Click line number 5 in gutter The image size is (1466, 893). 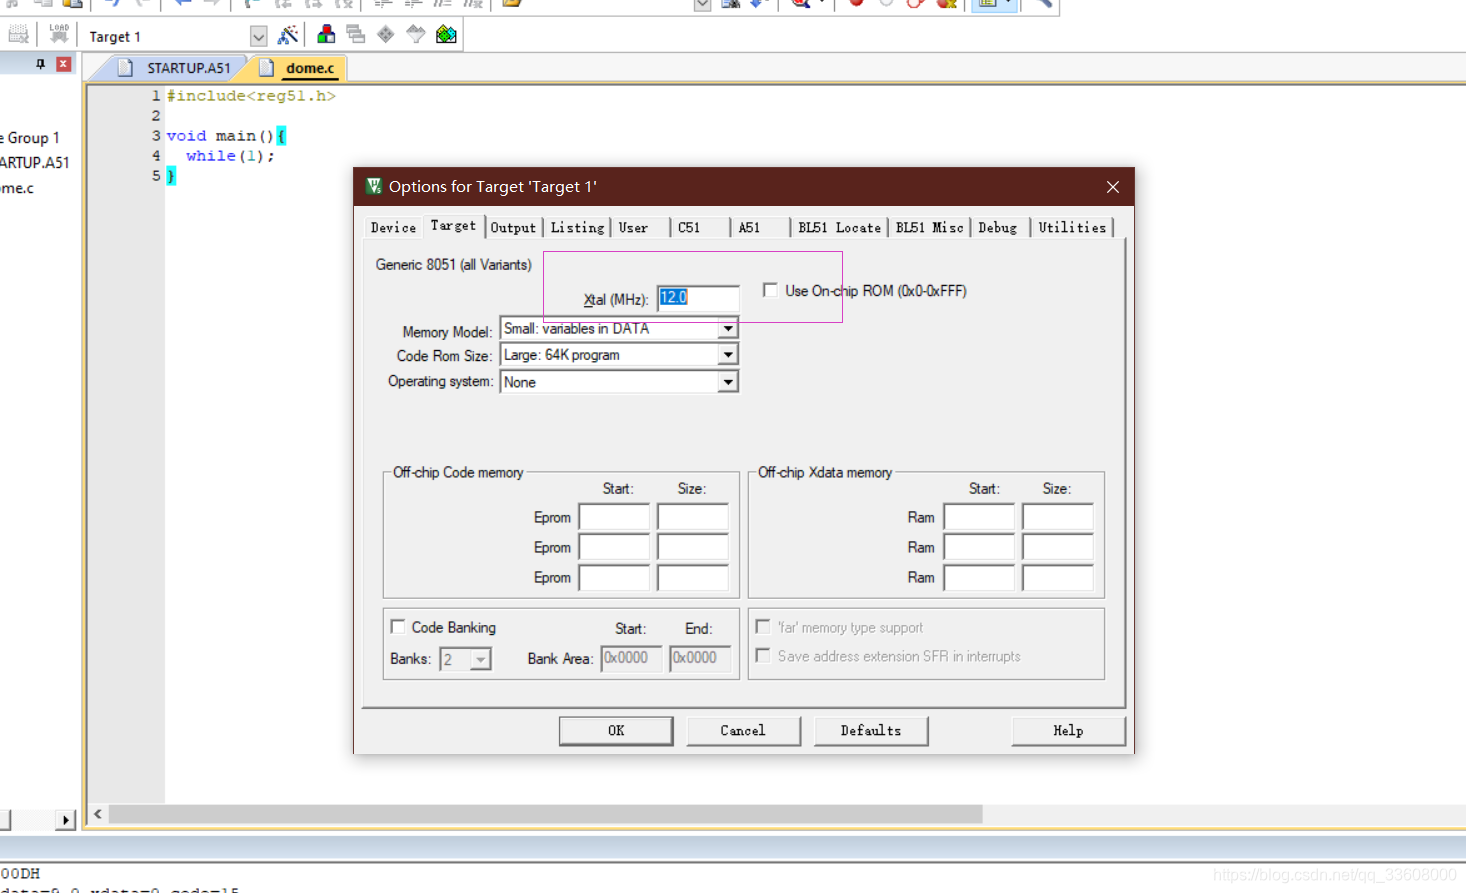(156, 176)
